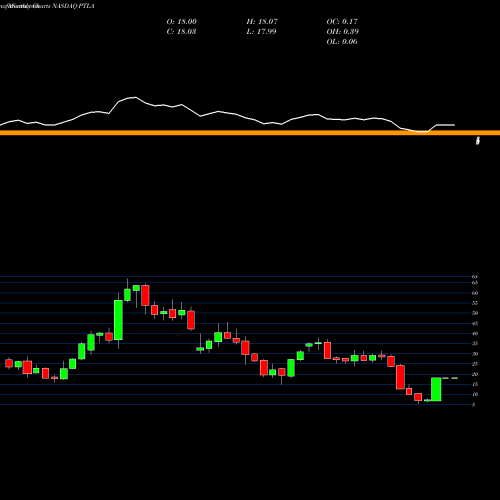
Task: Click the 10 price axis label
Action: tap(475, 394)
